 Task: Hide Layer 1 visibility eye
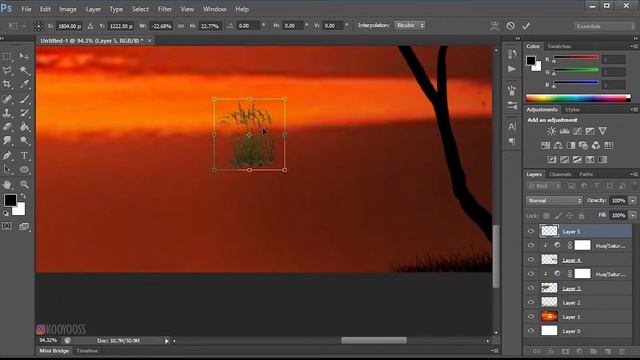click(x=531, y=317)
